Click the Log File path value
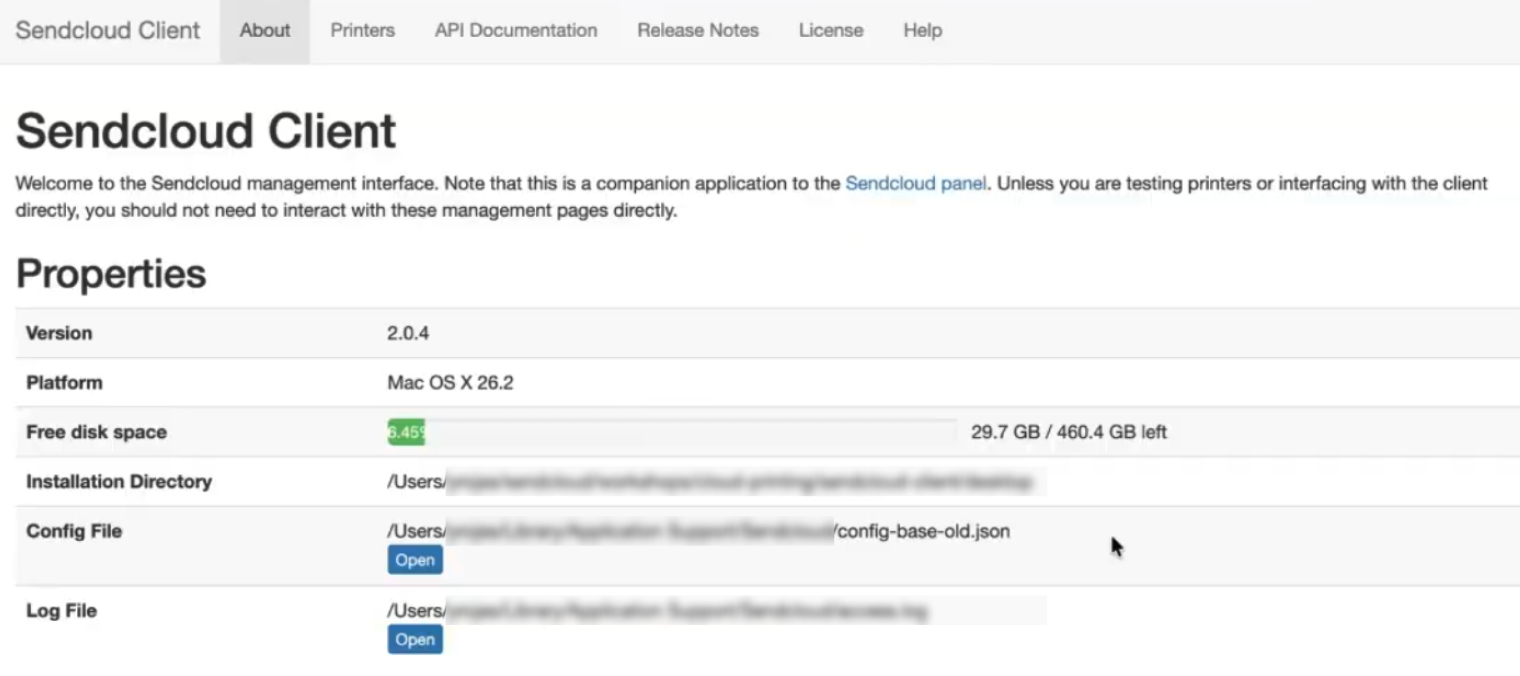The width and height of the screenshot is (1520, 676). point(658,611)
